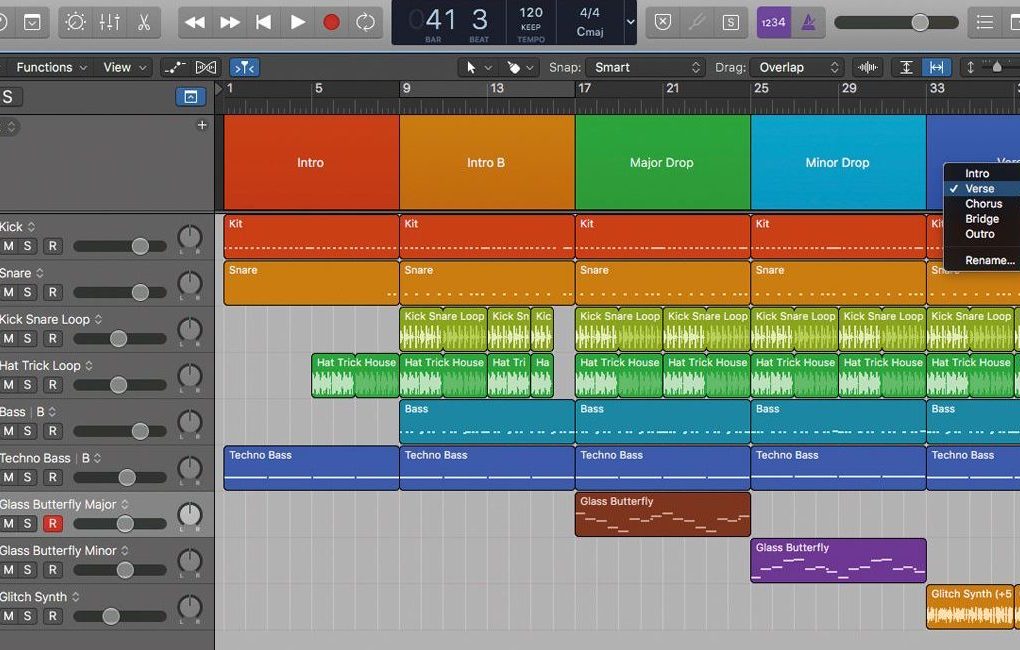
Task: Mute the Kick track
Action: click(x=9, y=246)
